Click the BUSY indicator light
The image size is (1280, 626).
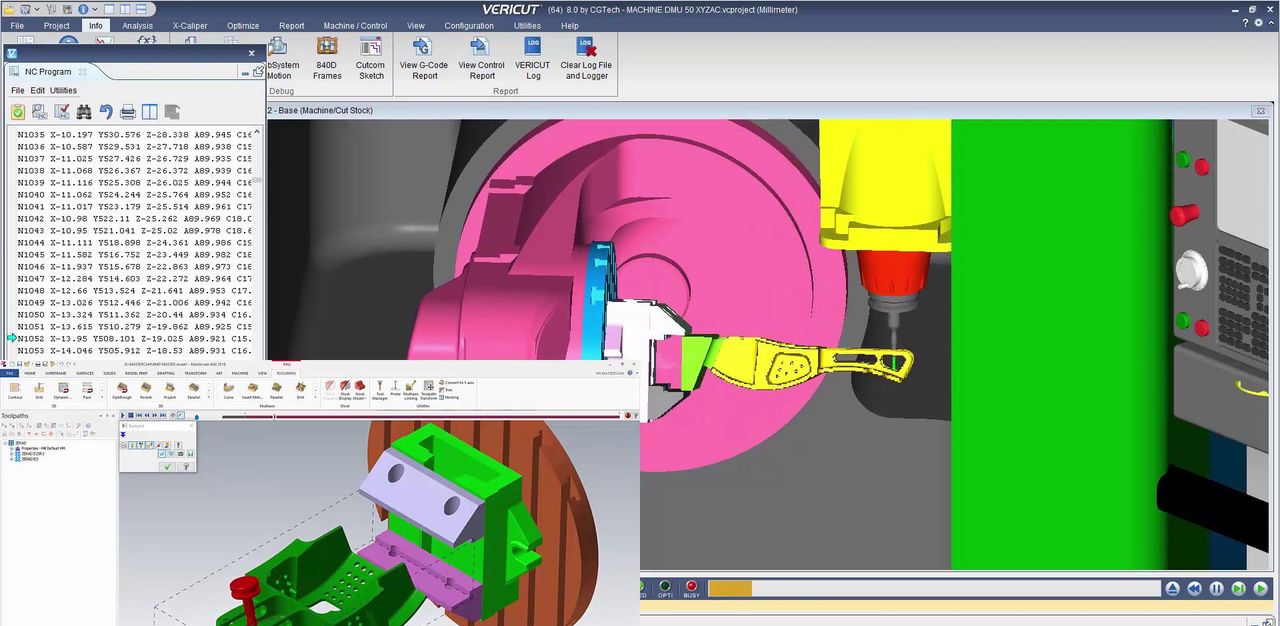tap(692, 588)
